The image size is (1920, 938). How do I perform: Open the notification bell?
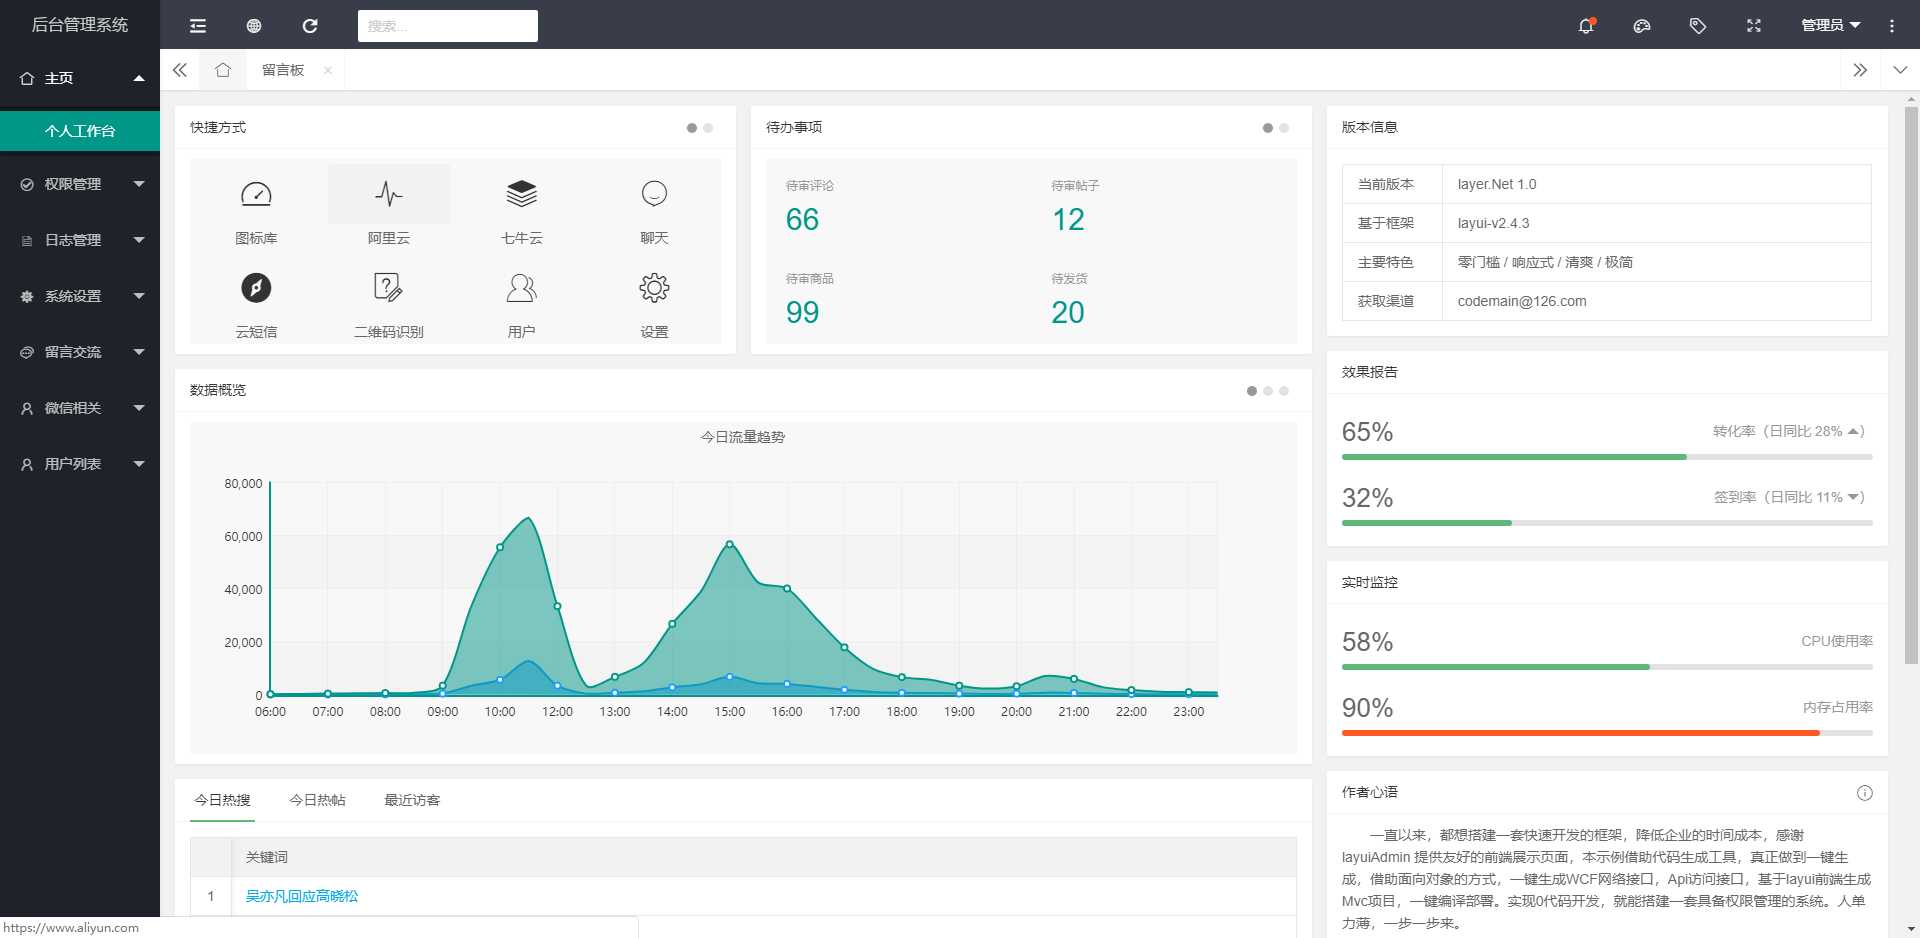pyautogui.click(x=1586, y=26)
